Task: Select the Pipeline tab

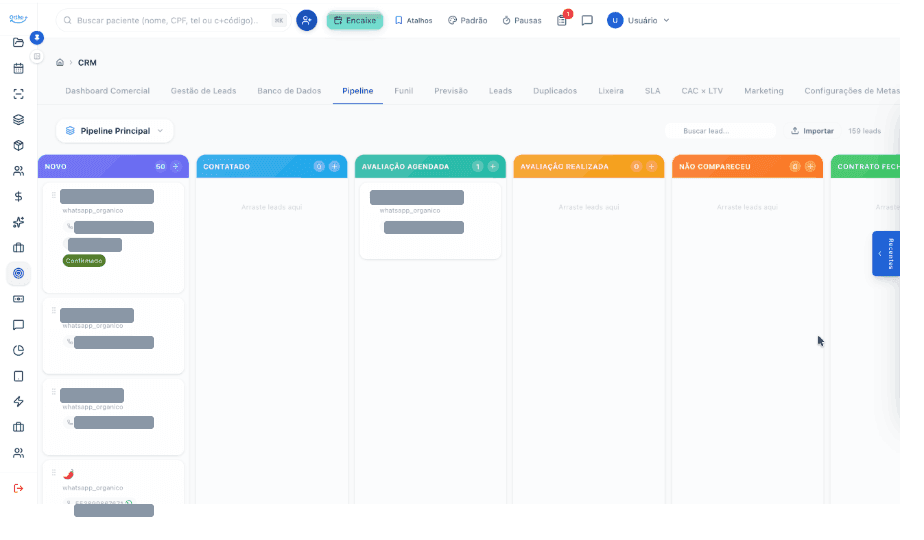Action: click(358, 91)
